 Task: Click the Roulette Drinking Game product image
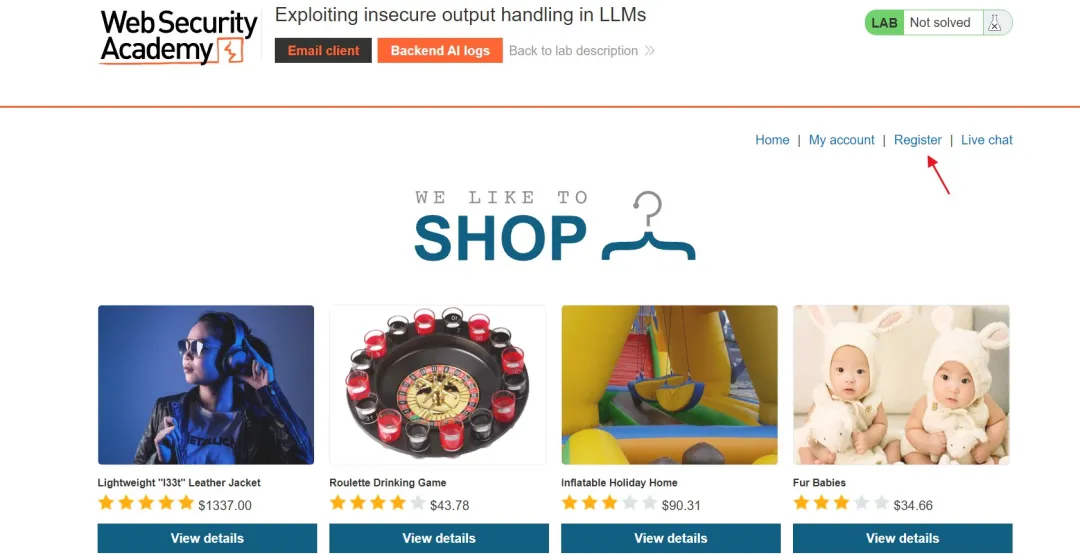click(x=437, y=385)
